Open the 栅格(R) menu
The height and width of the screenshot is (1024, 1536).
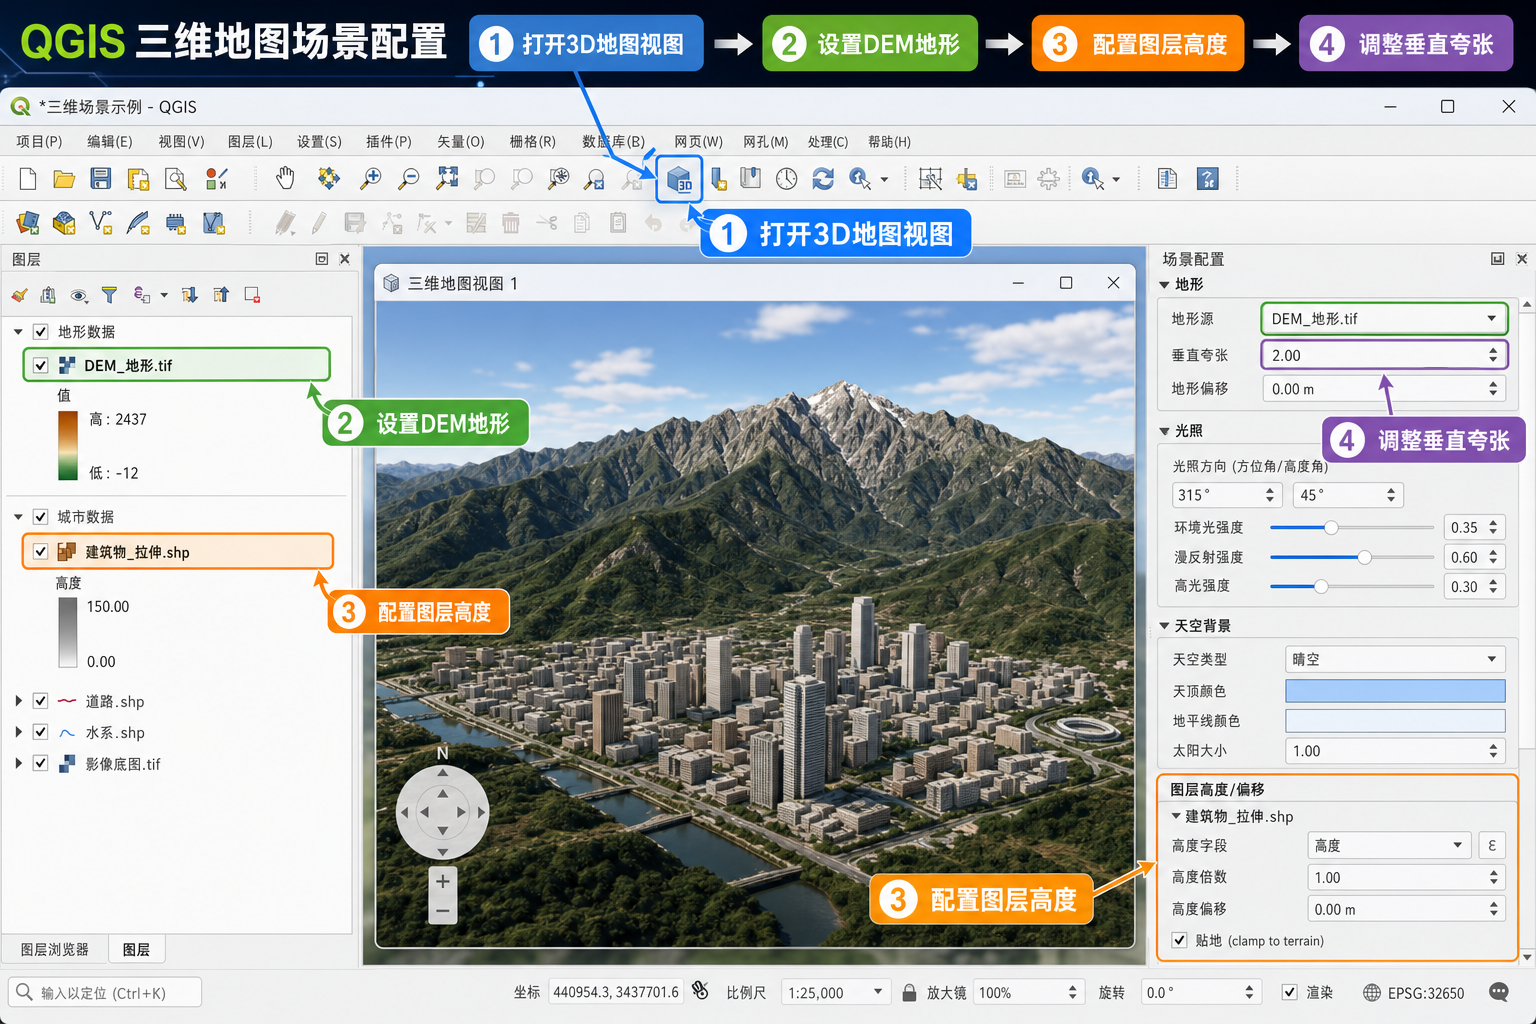tap(532, 142)
